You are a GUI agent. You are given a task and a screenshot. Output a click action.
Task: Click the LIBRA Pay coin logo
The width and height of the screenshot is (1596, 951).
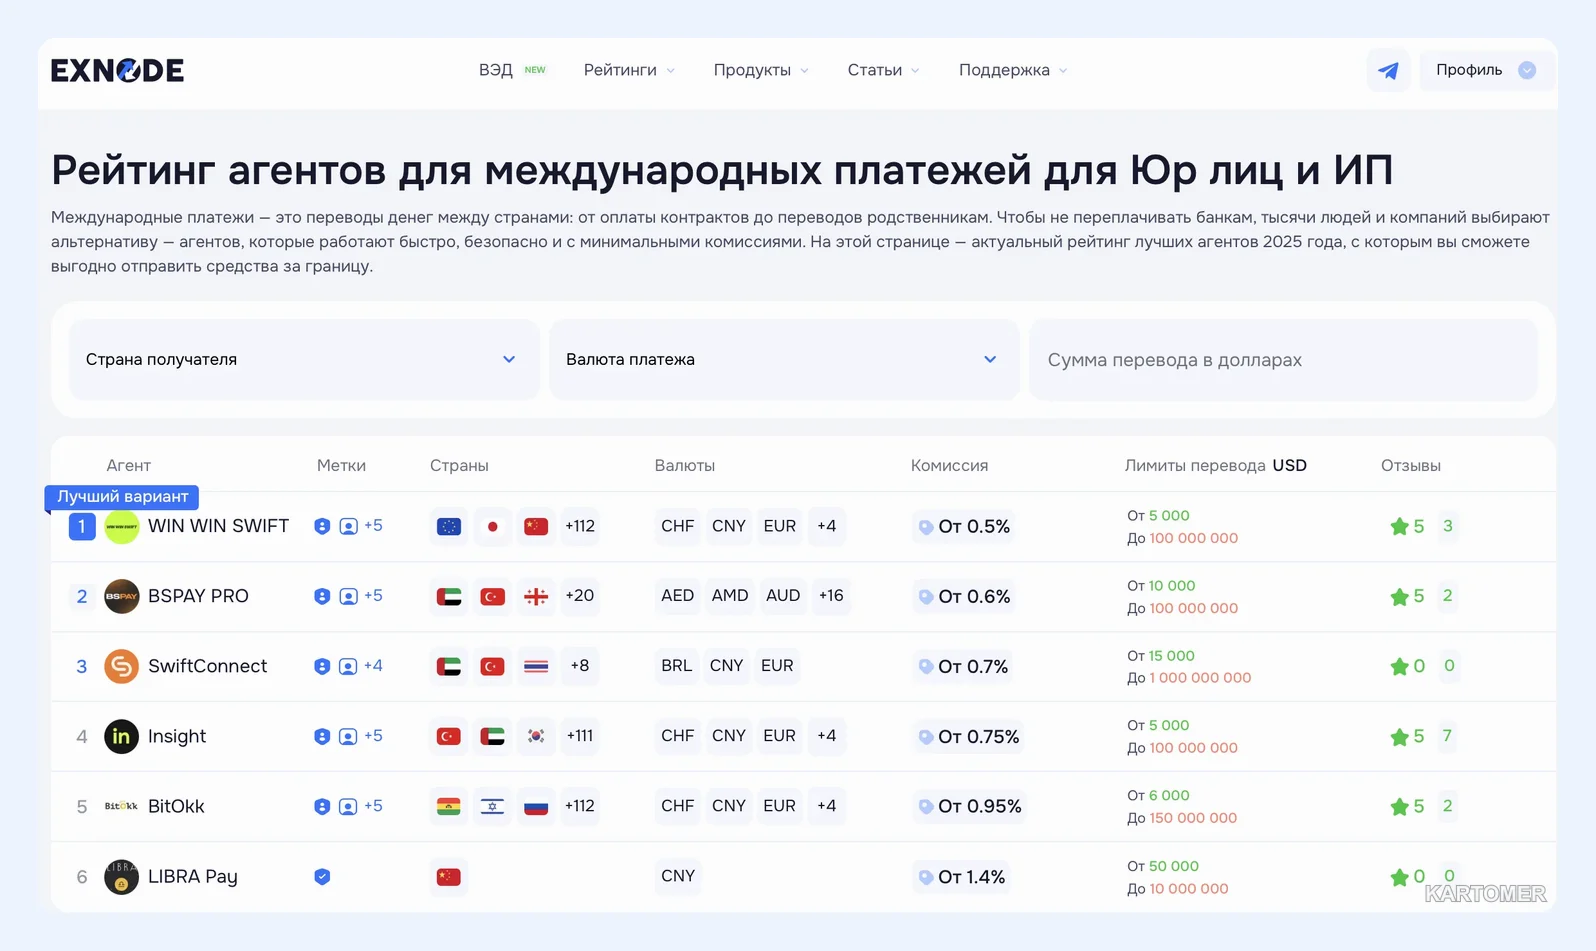point(122,877)
